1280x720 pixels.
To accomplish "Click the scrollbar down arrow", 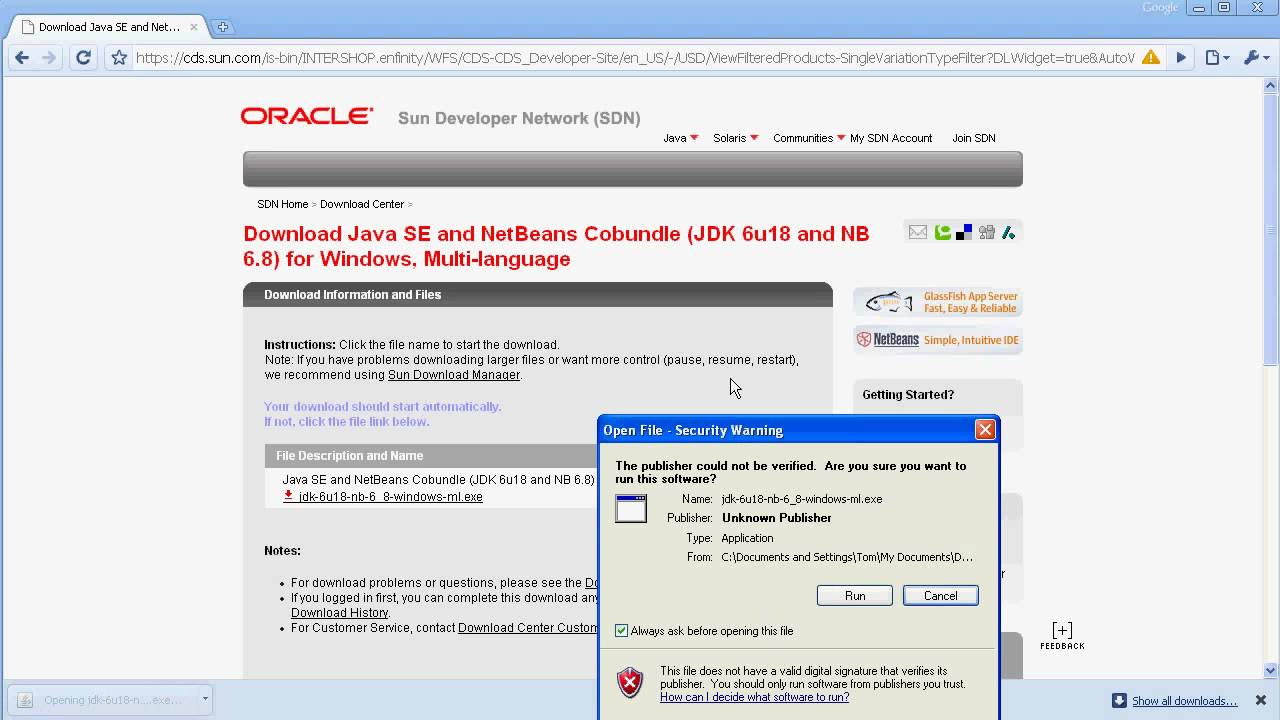I will (1271, 671).
